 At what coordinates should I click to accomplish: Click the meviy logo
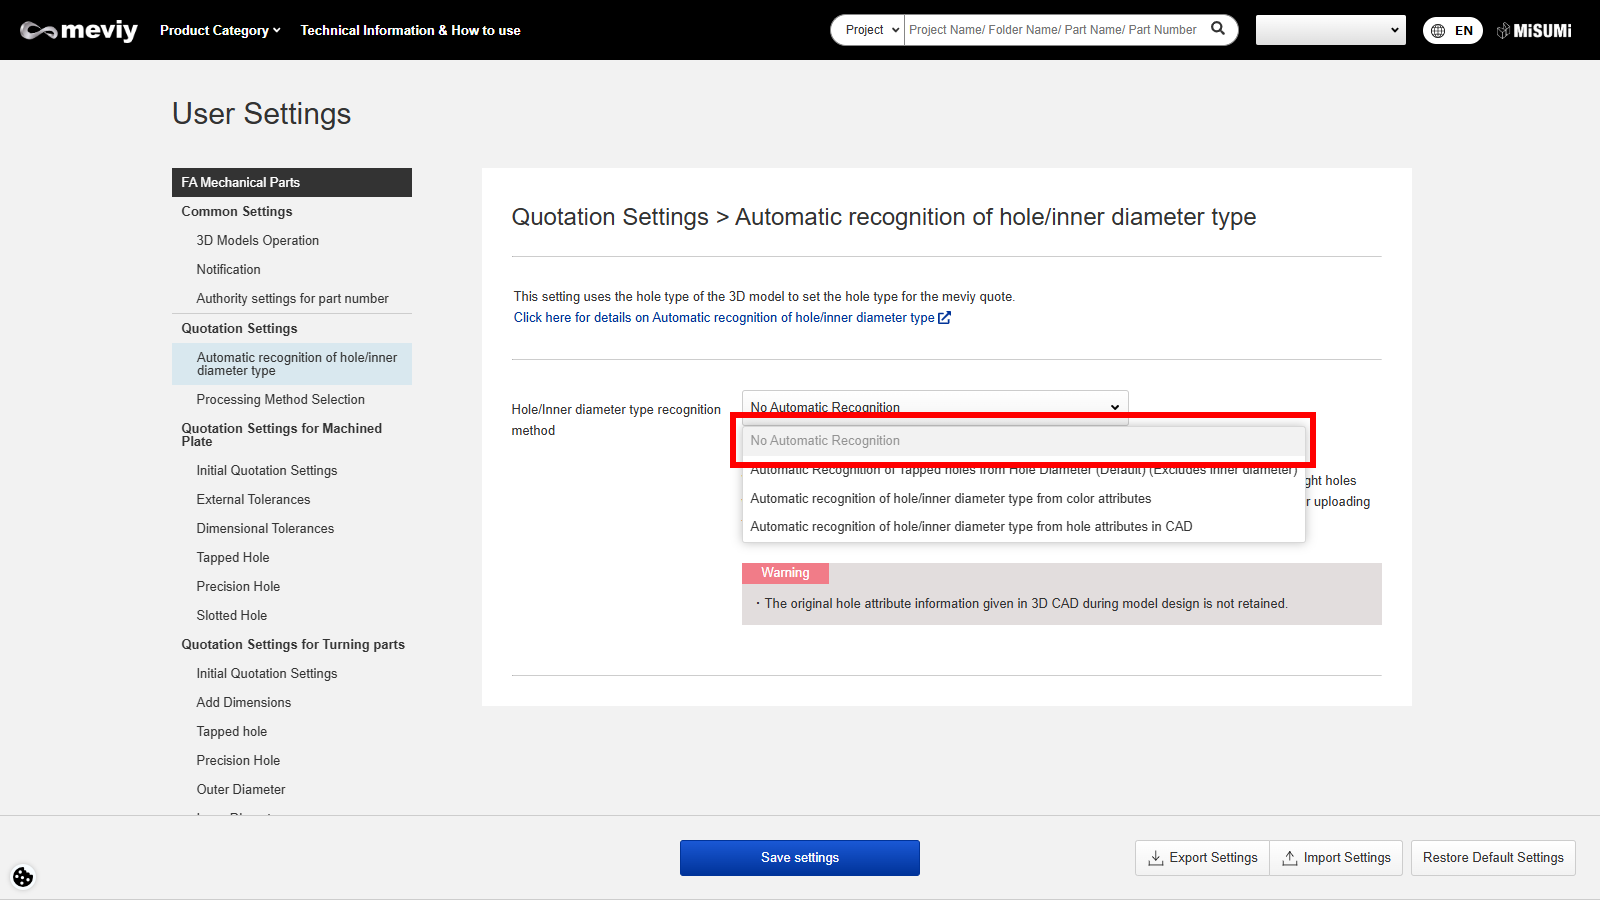pos(79,30)
